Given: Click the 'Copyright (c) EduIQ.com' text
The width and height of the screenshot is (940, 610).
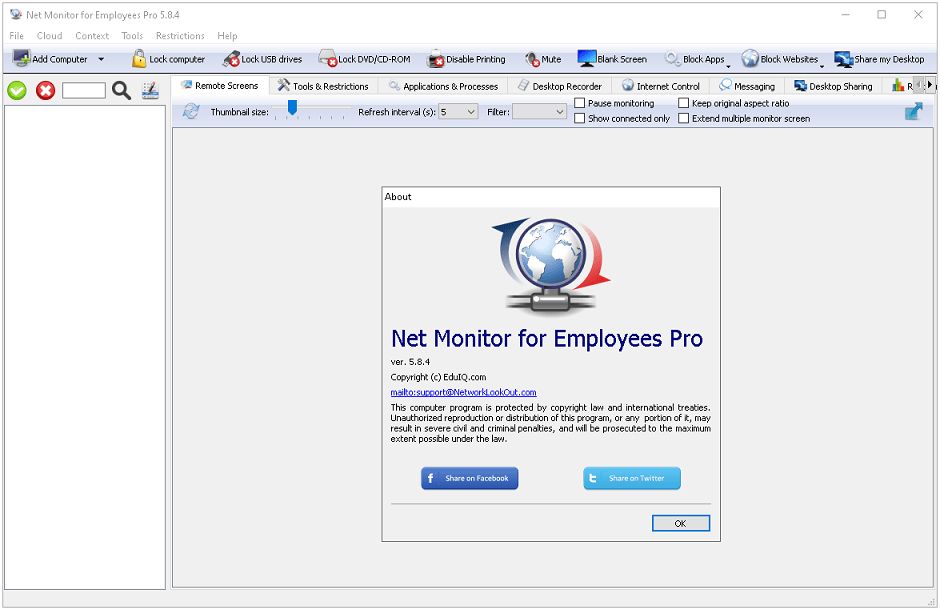Looking at the screenshot, I should [x=438, y=377].
